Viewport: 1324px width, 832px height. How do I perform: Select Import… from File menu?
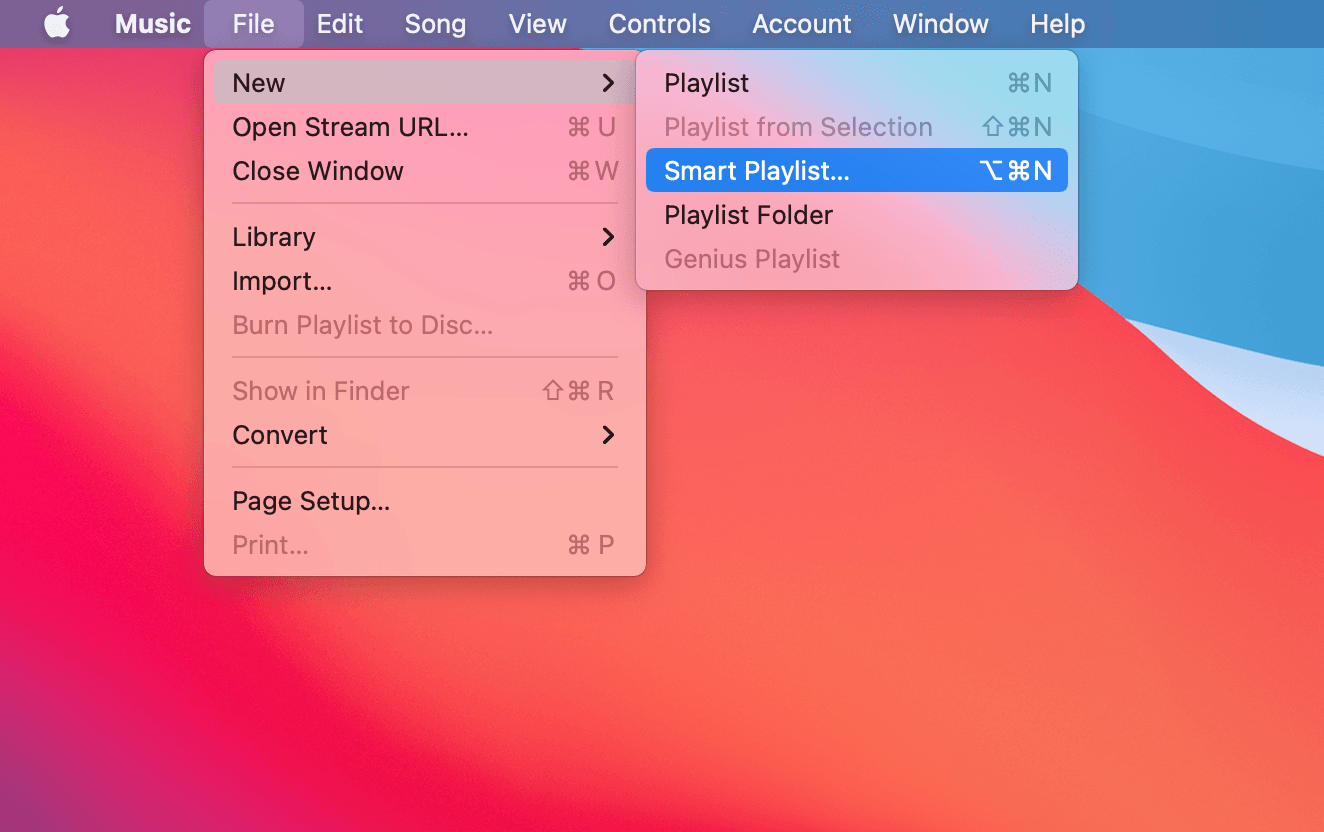425,281
